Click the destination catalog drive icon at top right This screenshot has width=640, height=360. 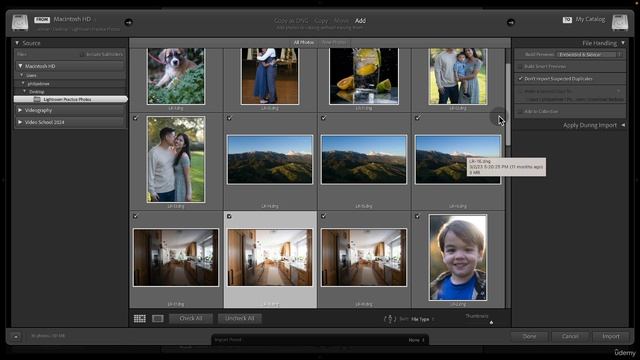619,22
